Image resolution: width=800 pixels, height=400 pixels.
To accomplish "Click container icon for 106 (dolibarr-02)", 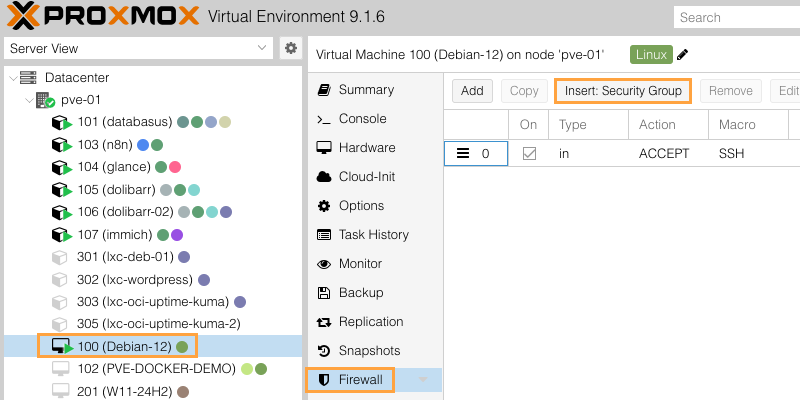I will click(x=62, y=212).
